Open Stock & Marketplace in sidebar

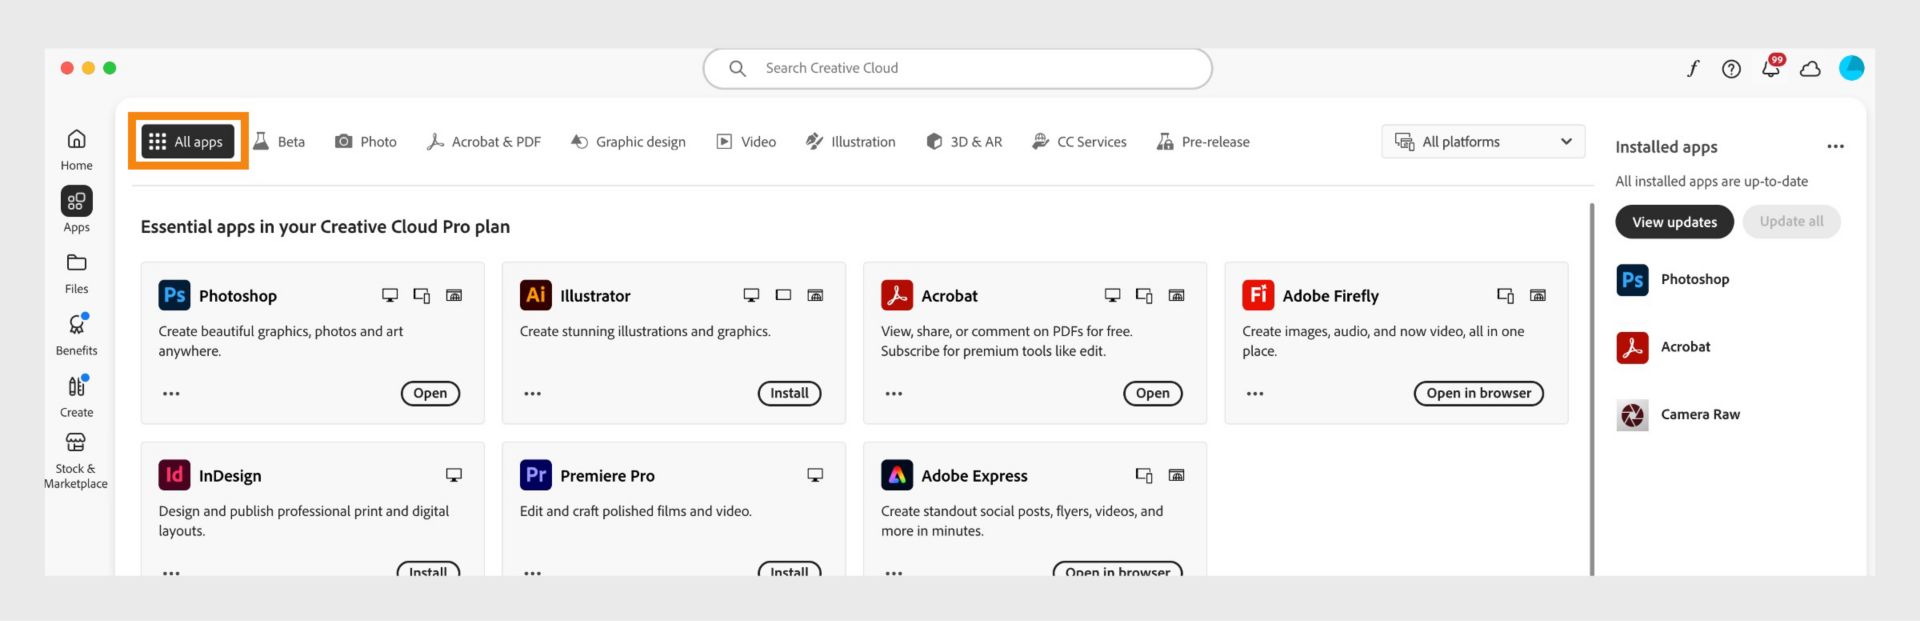click(x=76, y=458)
